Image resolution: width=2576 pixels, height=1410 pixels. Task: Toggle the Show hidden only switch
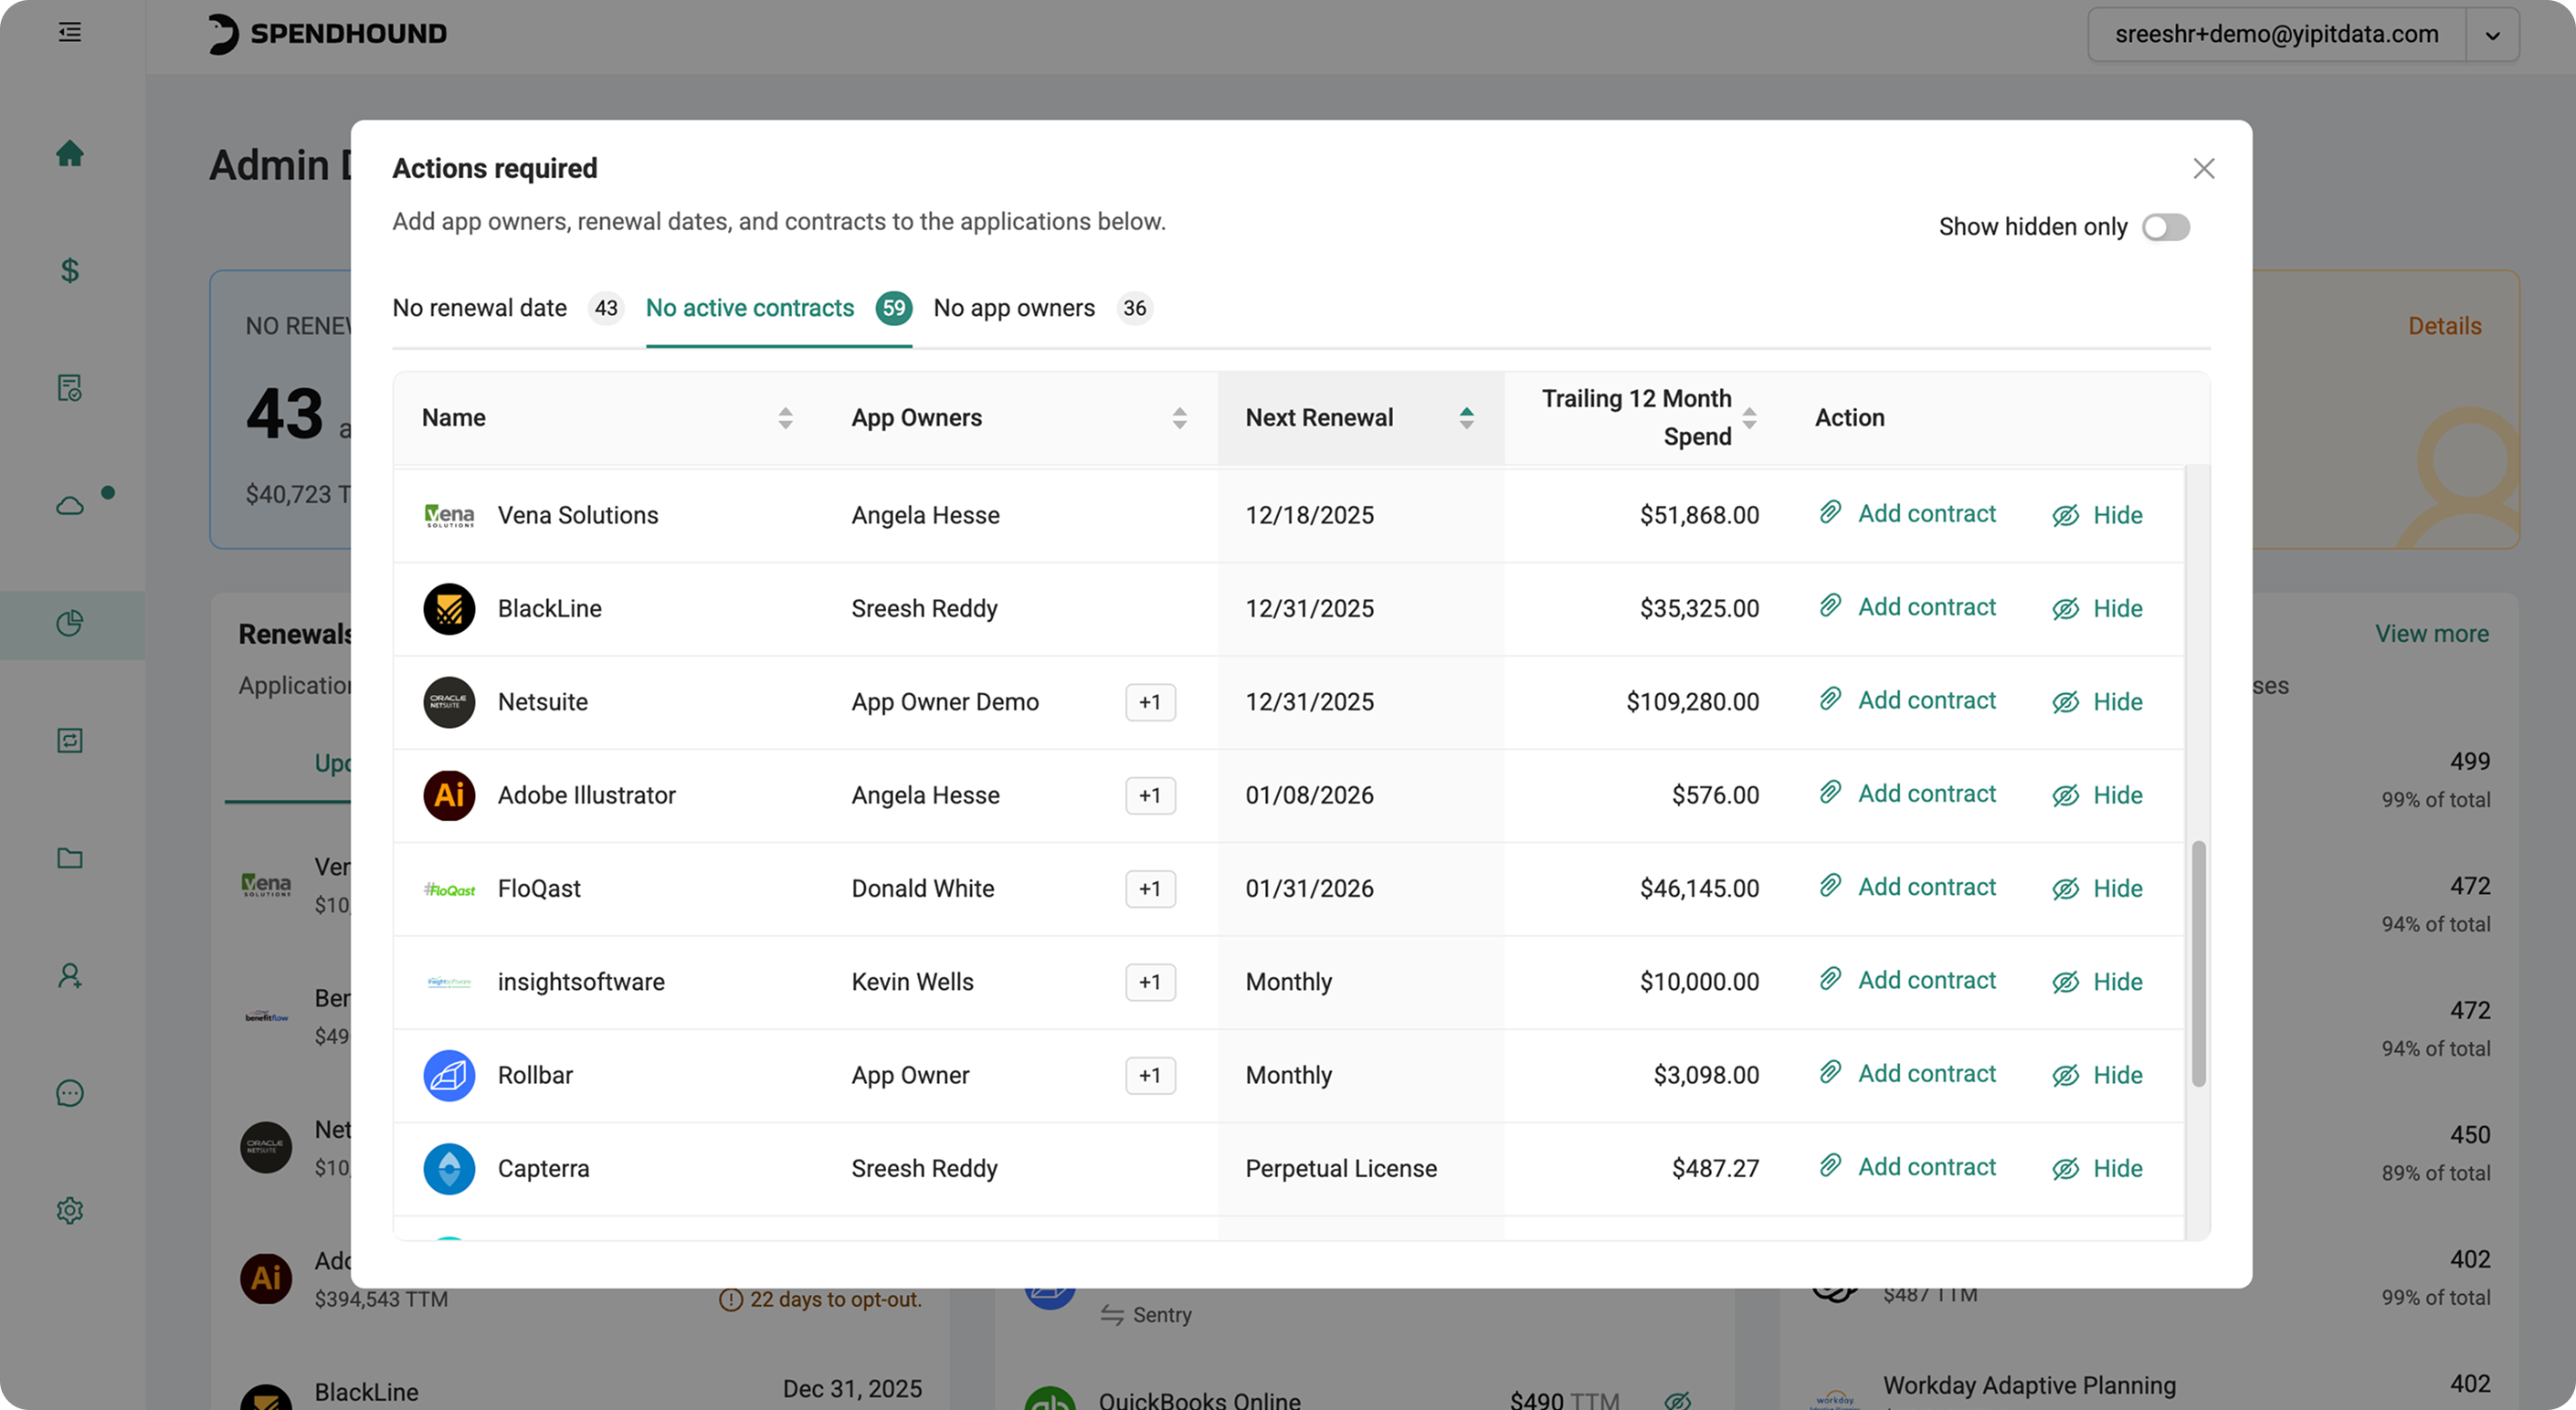2165,227
